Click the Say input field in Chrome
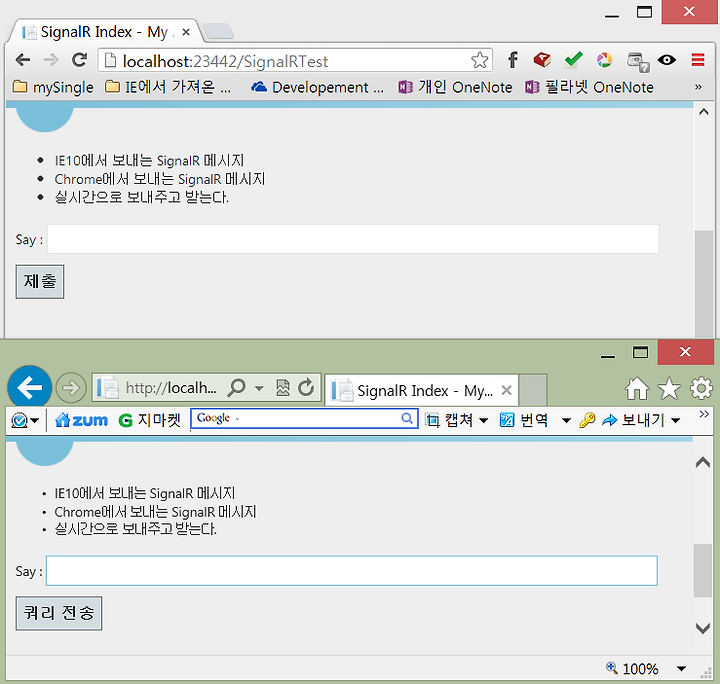Viewport: 720px width, 684px height. click(x=353, y=239)
